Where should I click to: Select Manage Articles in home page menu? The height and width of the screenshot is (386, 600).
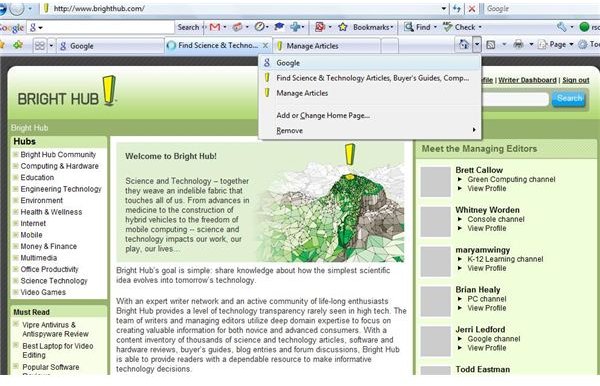(x=370, y=93)
